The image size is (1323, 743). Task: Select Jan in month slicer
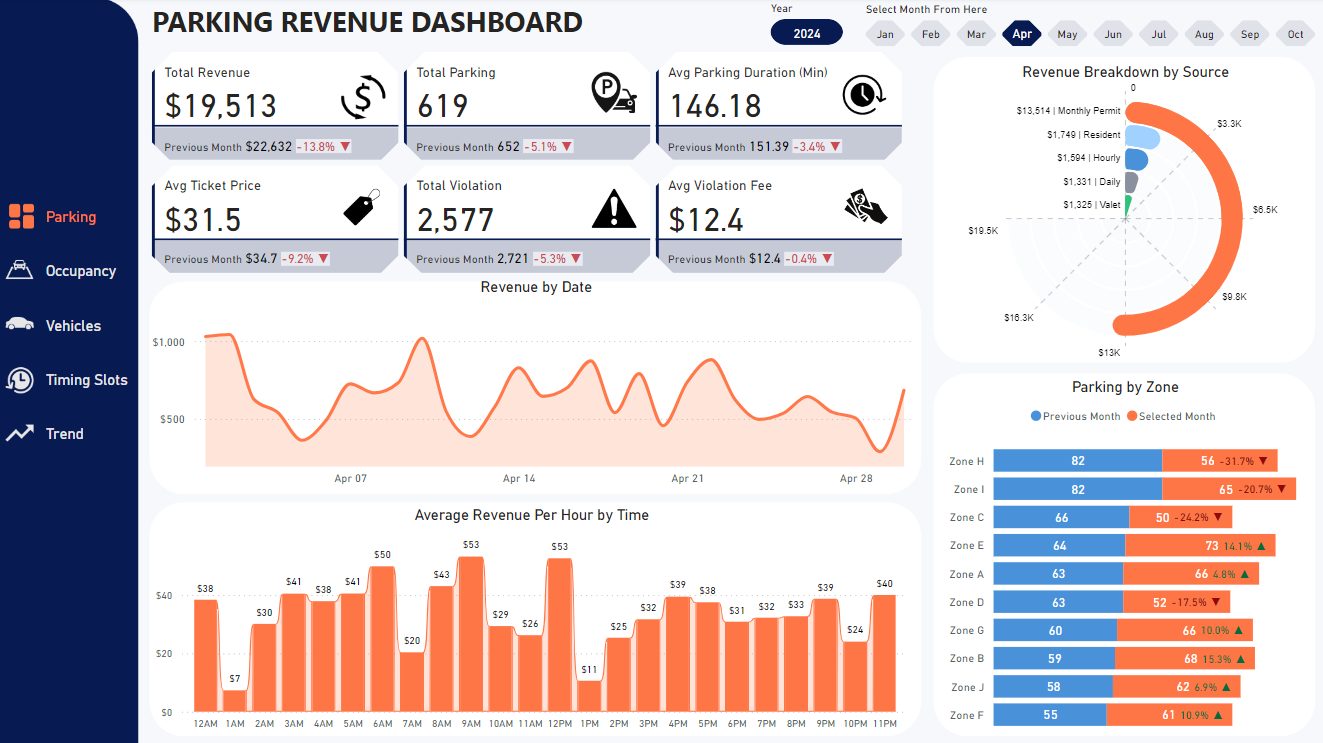(x=885, y=34)
